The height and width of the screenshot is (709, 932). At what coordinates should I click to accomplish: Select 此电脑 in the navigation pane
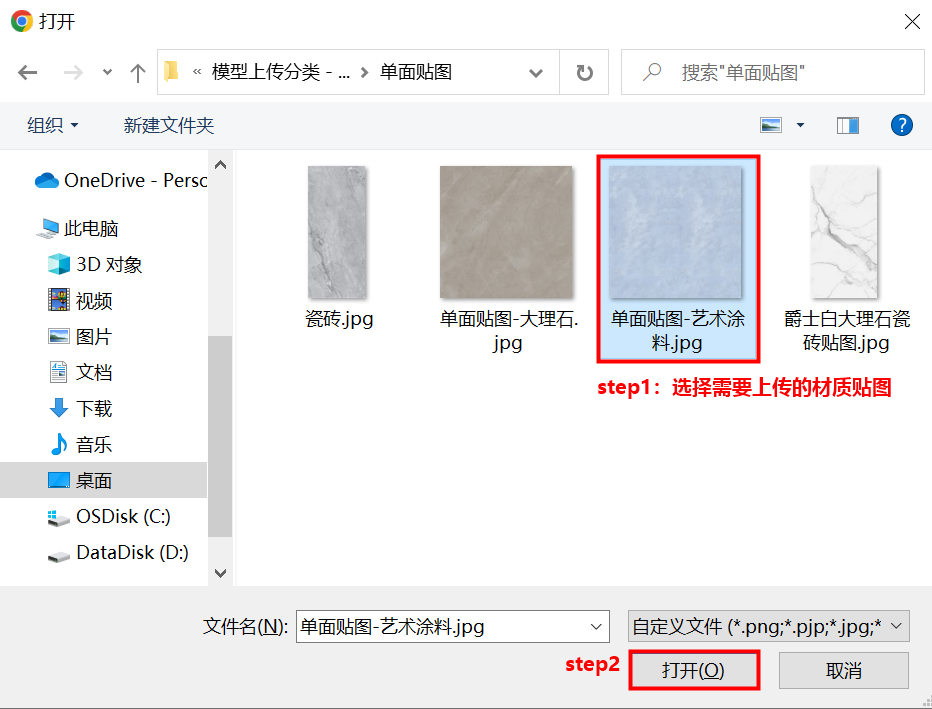(x=77, y=228)
